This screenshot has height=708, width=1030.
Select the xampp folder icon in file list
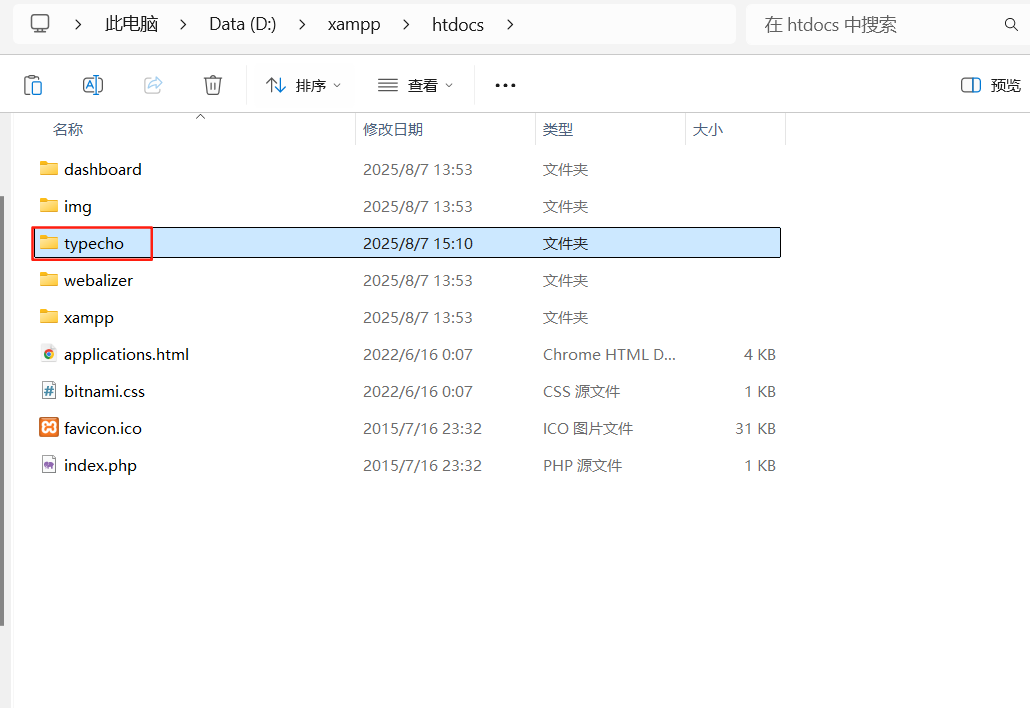49,317
